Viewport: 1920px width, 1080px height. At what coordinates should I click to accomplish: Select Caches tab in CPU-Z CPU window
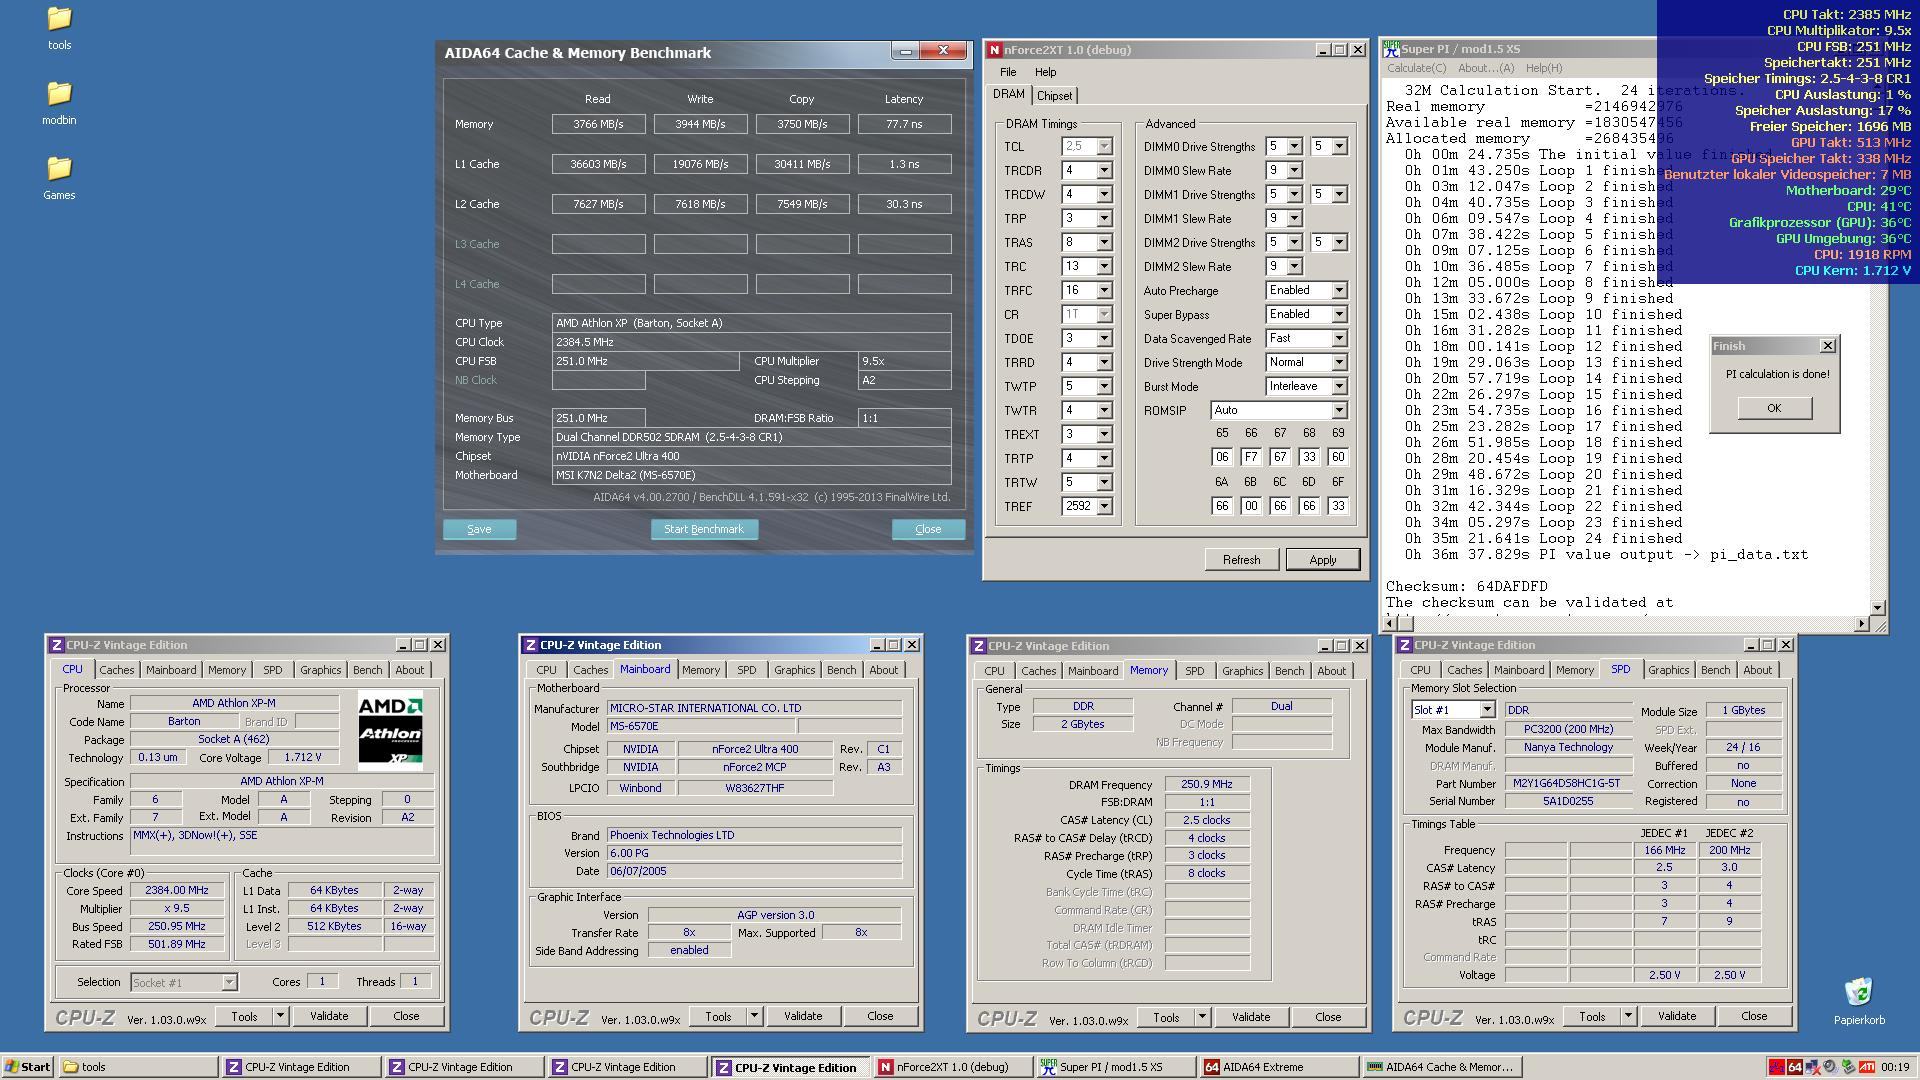tap(116, 670)
